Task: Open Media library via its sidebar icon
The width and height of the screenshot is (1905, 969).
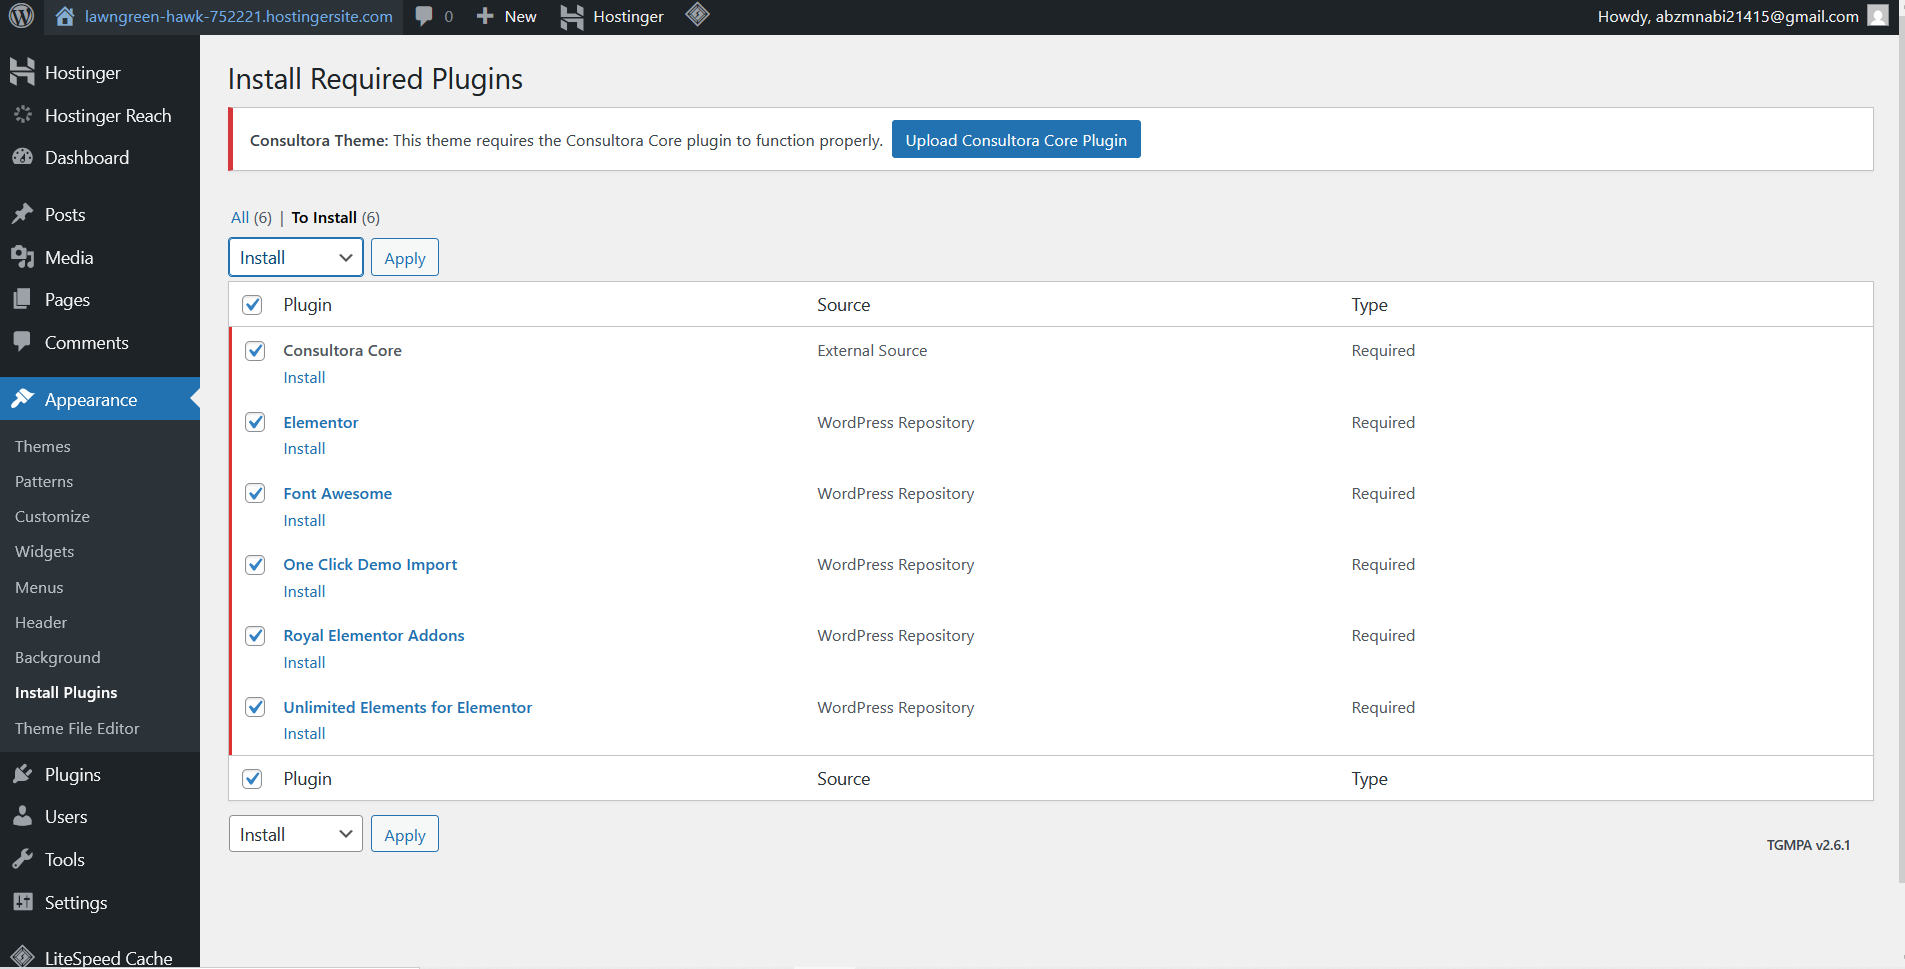Action: [x=24, y=256]
